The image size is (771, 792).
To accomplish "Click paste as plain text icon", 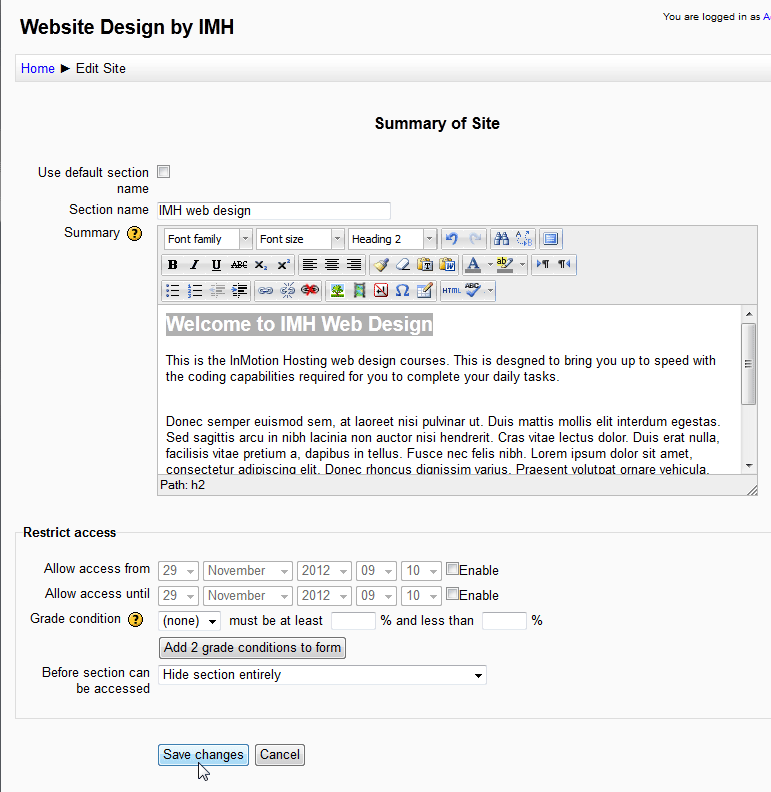I will pos(425,265).
